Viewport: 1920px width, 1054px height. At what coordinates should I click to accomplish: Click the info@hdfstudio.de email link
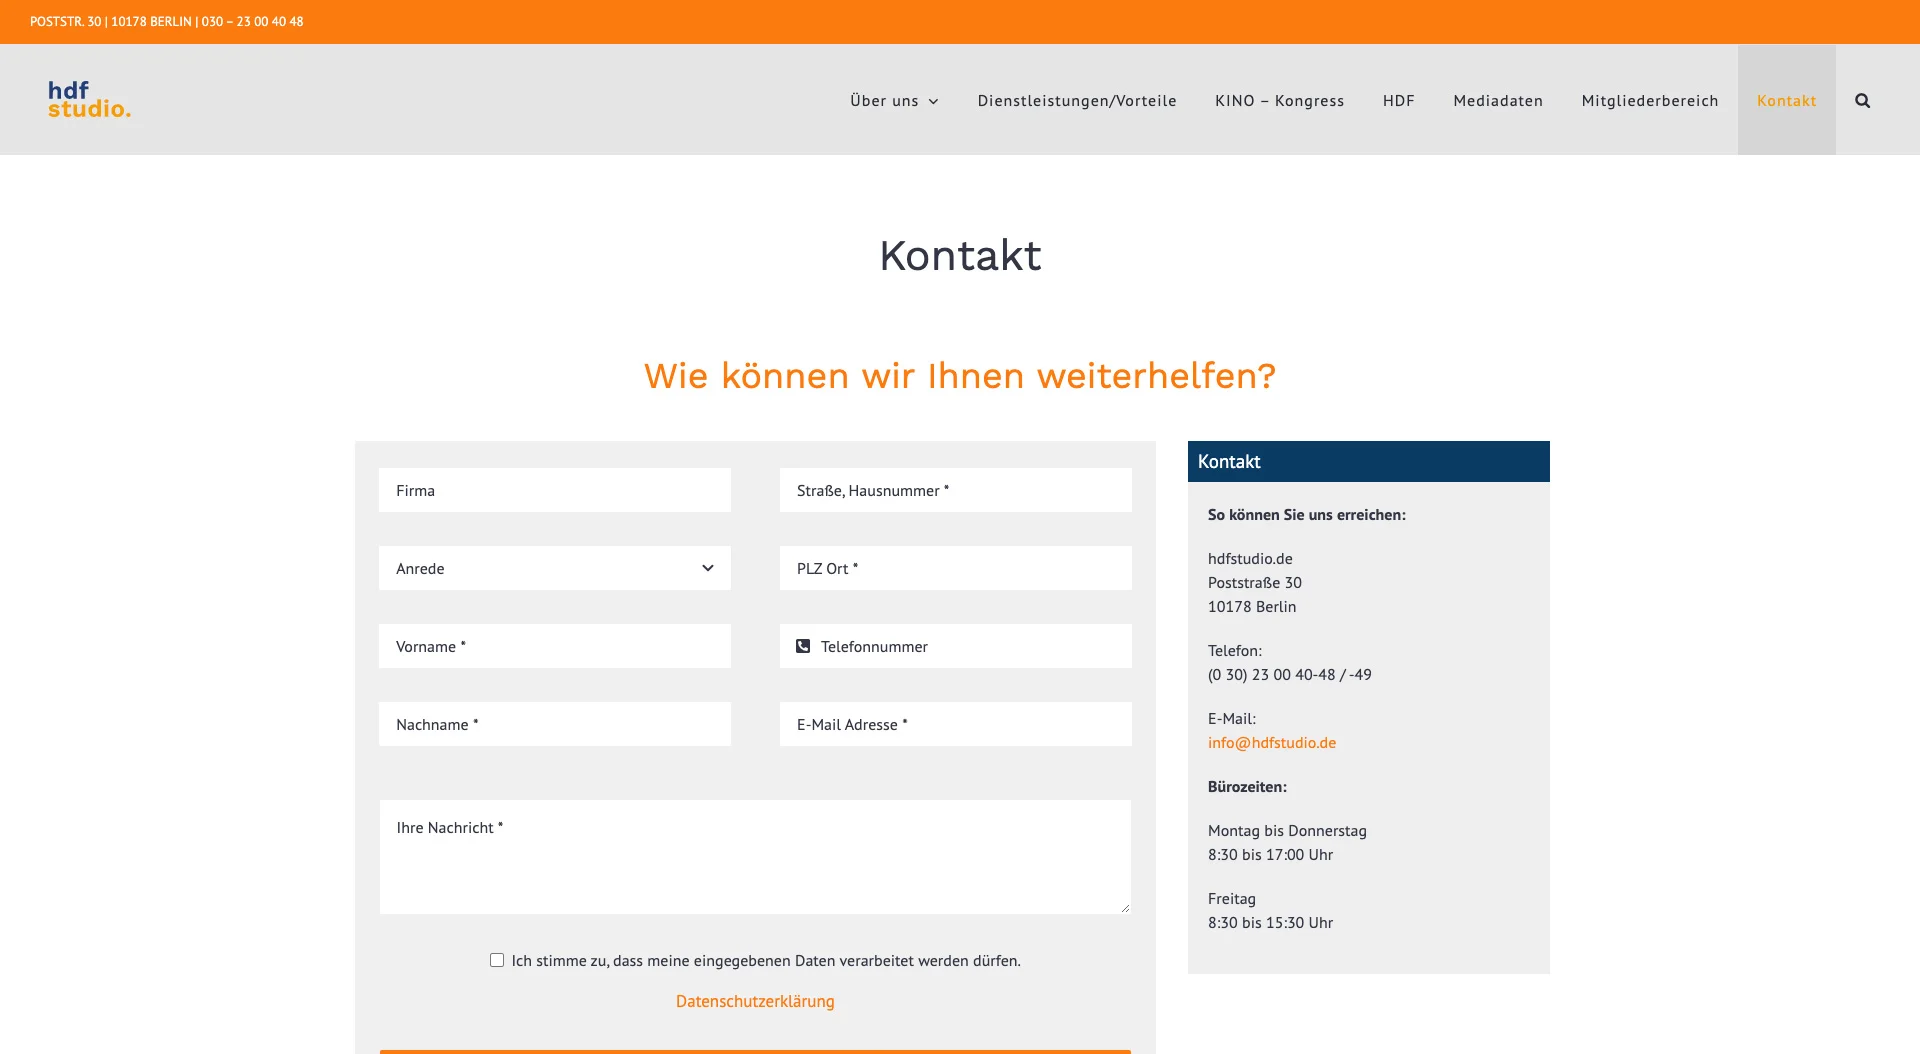pos(1271,742)
